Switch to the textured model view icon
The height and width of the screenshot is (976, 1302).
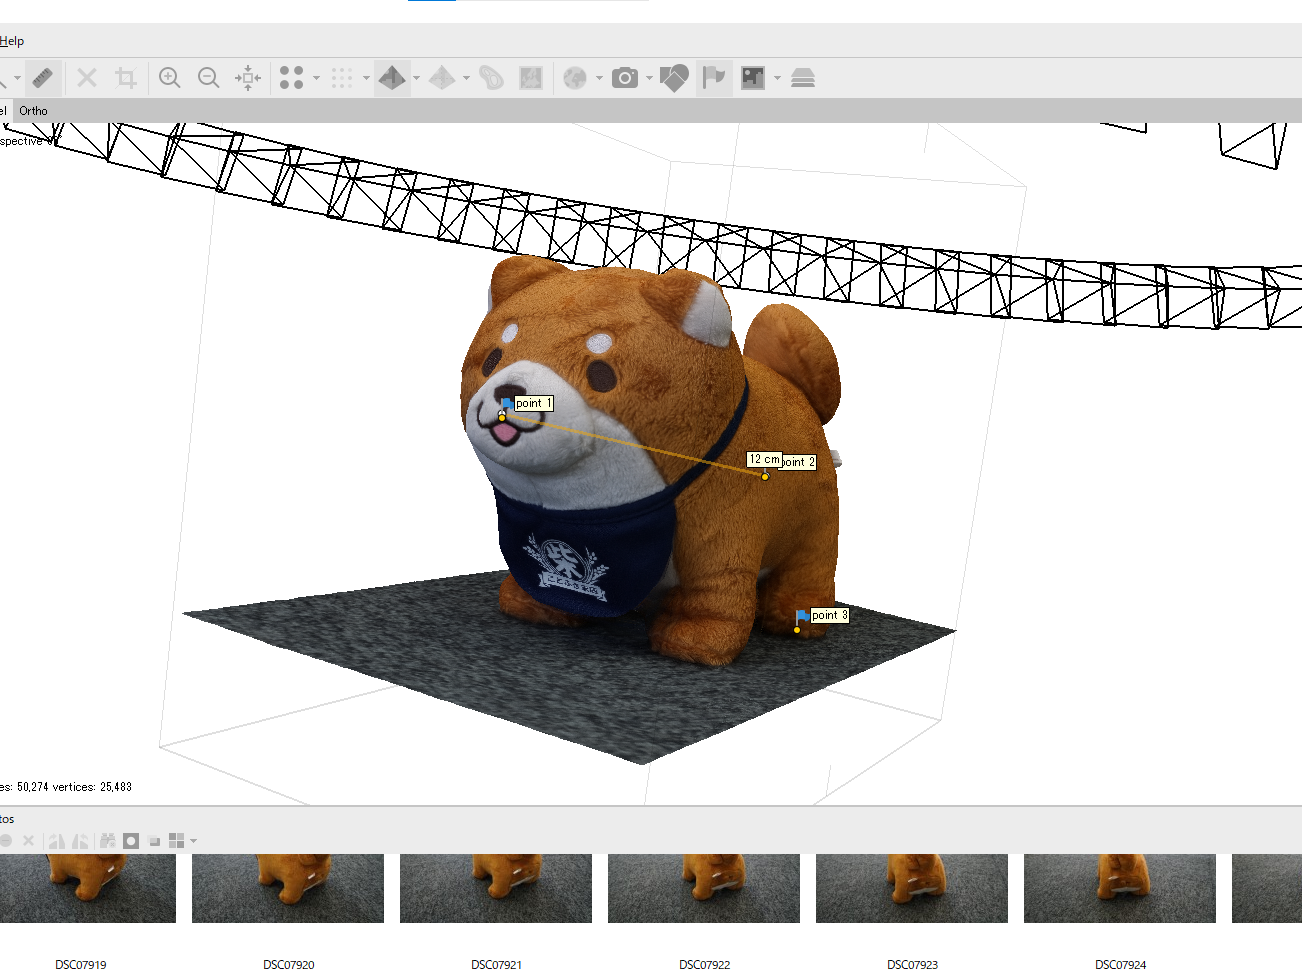[392, 78]
